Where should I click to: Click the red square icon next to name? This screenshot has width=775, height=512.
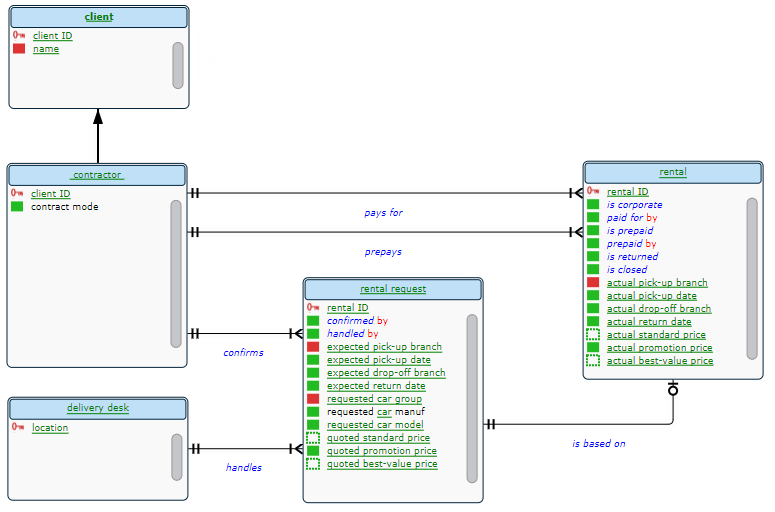click(19, 49)
